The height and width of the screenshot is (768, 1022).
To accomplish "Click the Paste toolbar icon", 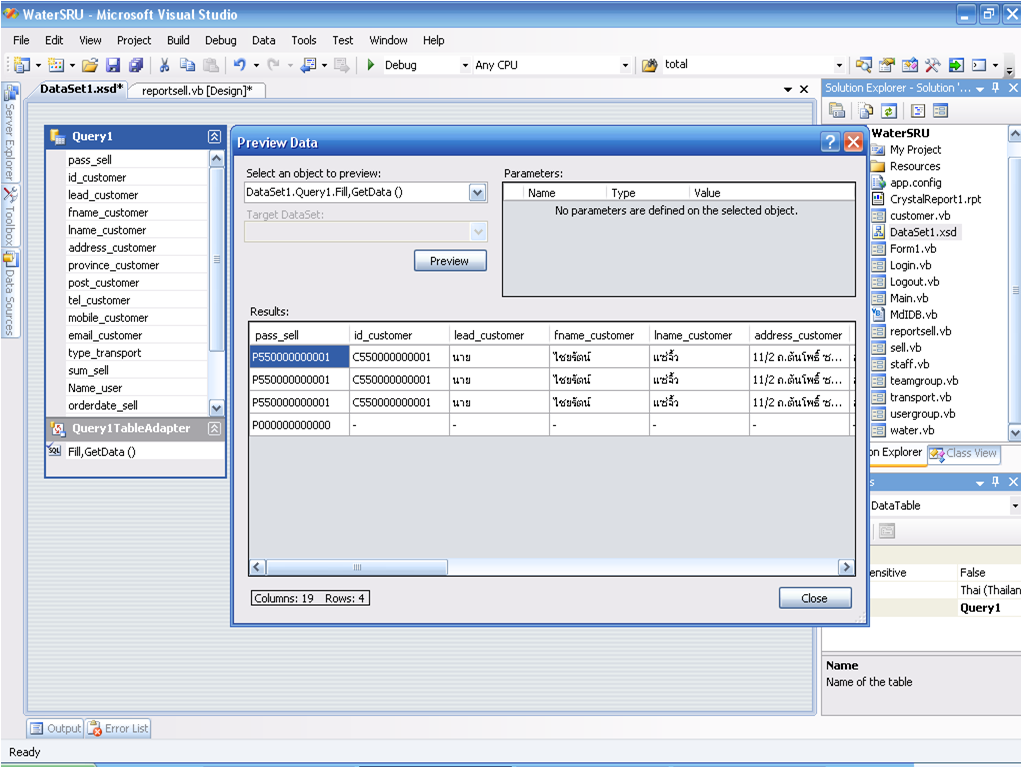I will pos(211,65).
